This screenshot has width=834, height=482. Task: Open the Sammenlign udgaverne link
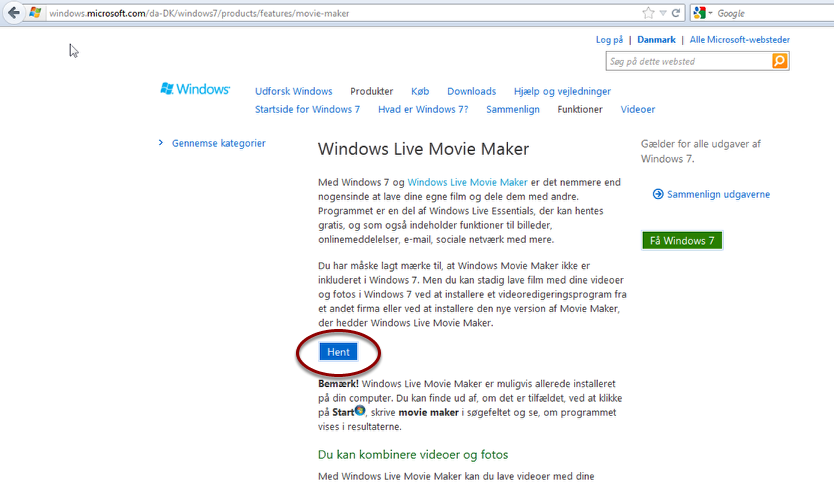point(719,195)
